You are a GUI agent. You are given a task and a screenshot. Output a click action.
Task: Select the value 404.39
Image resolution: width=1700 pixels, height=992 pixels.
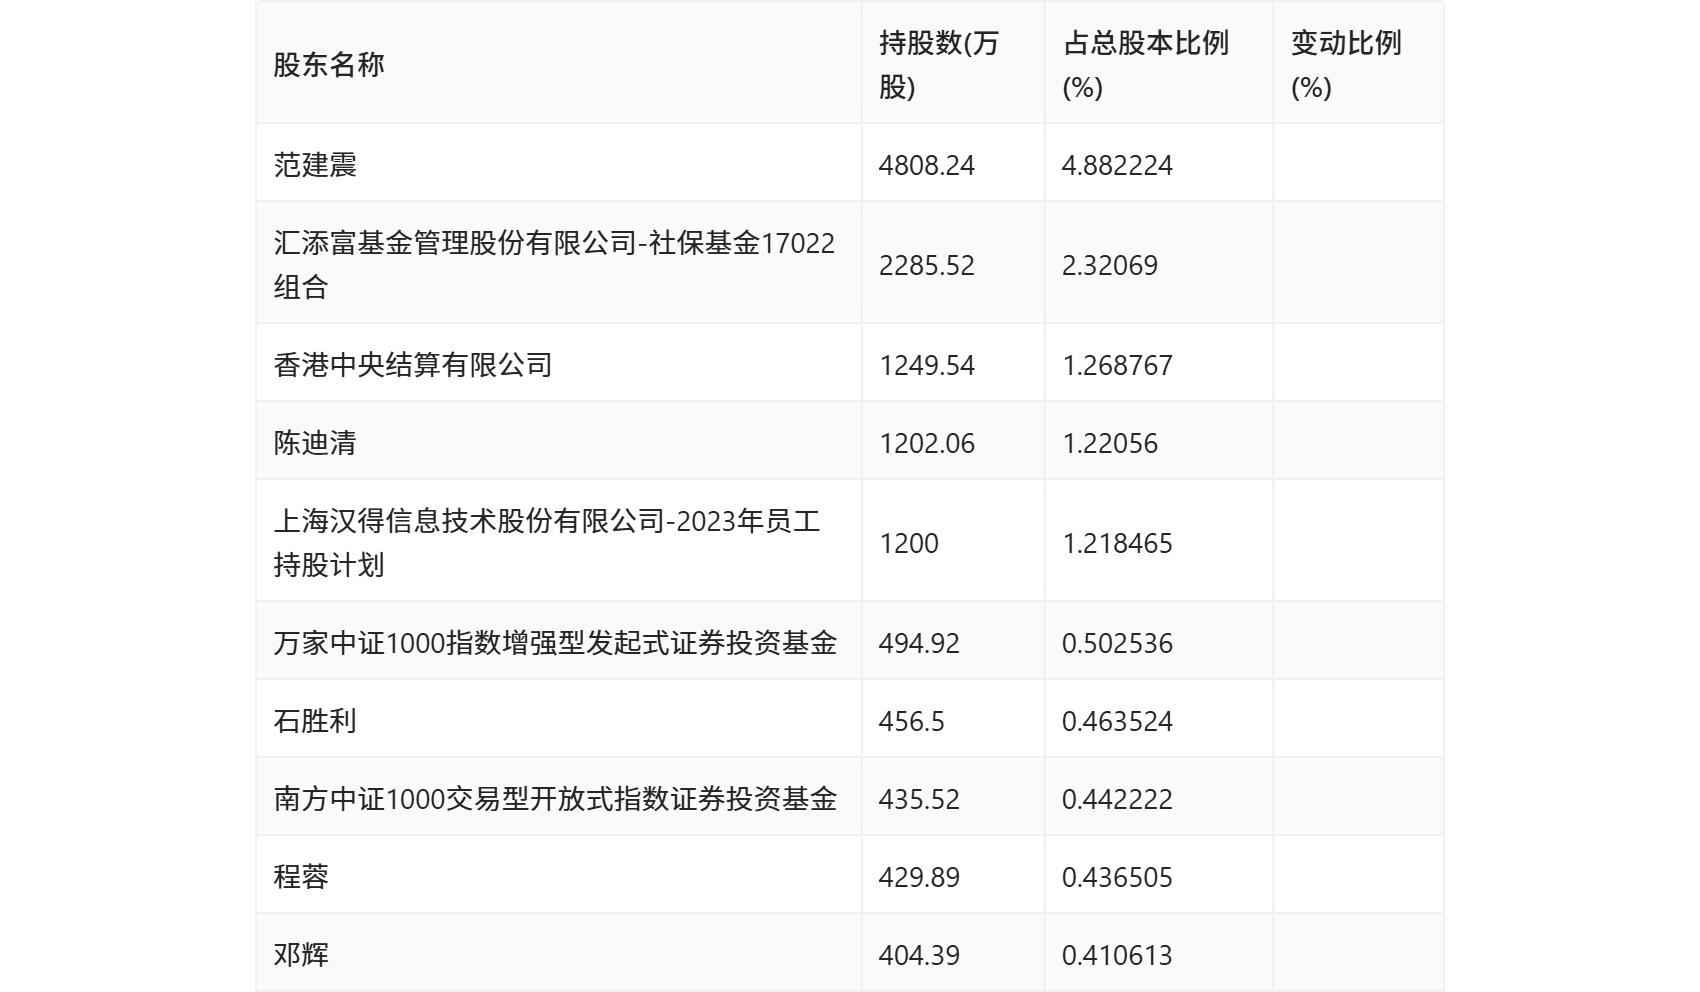pyautogui.click(x=919, y=955)
